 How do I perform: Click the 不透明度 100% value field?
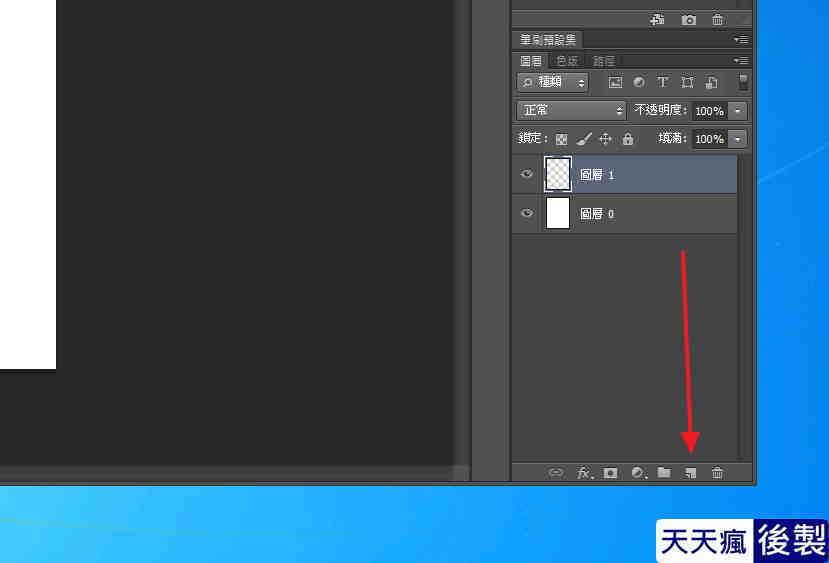709,111
